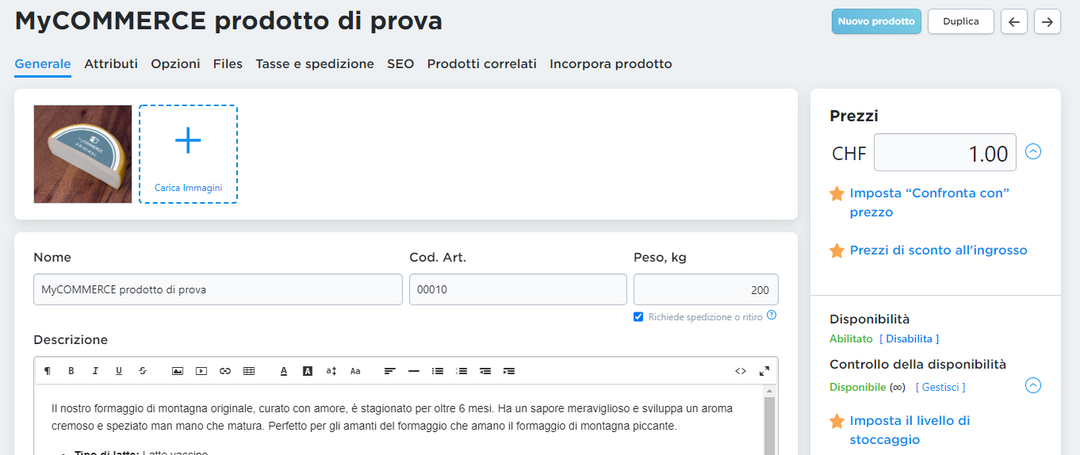
Task: Click the CHF price input field
Action: point(945,152)
